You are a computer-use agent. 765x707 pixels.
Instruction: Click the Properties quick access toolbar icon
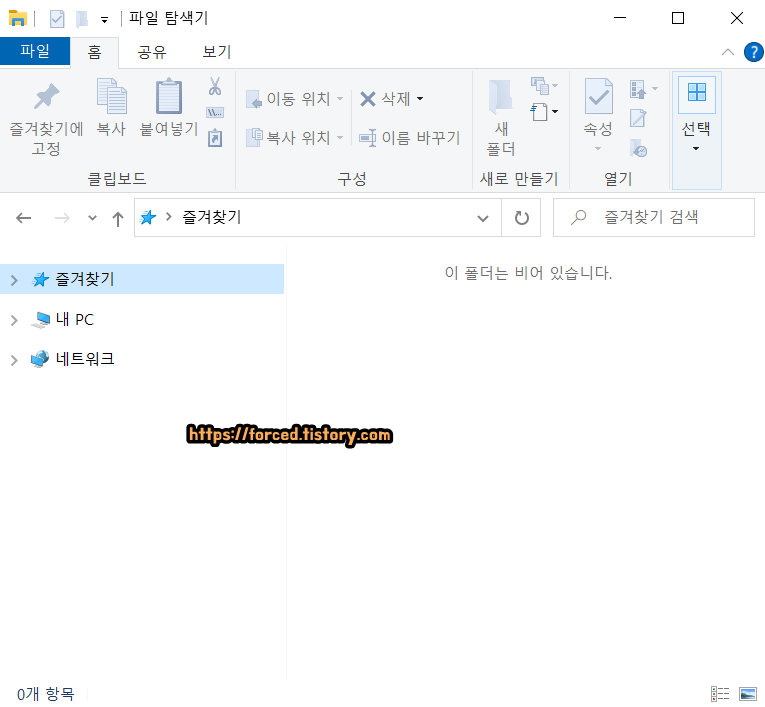pyautogui.click(x=57, y=19)
